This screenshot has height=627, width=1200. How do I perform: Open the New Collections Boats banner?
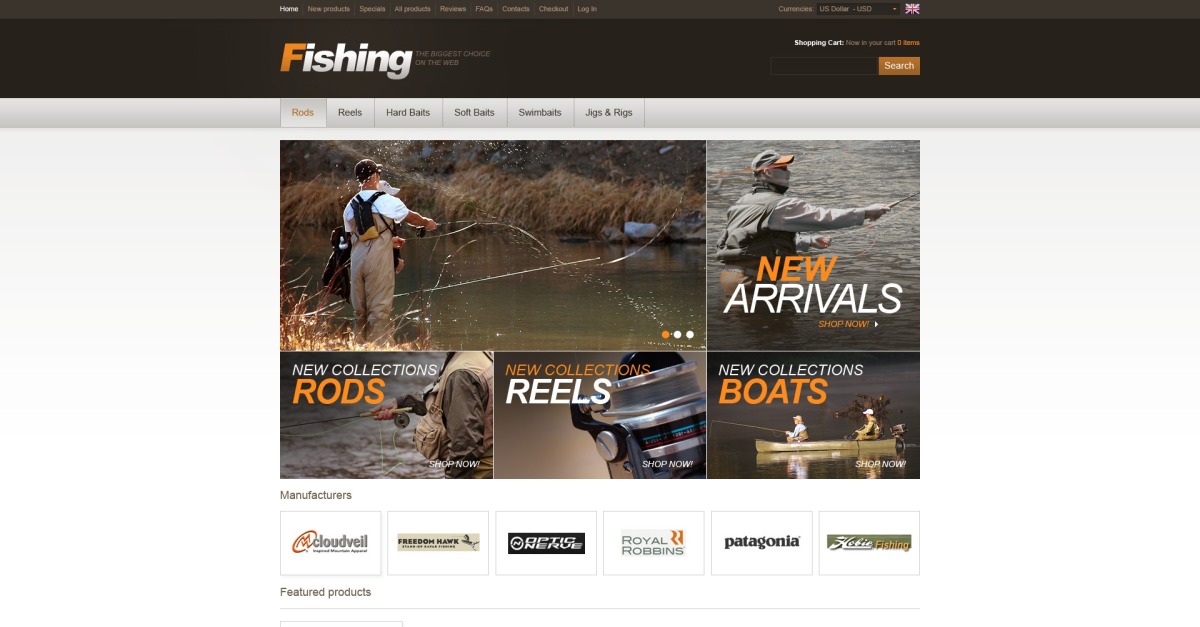click(814, 415)
